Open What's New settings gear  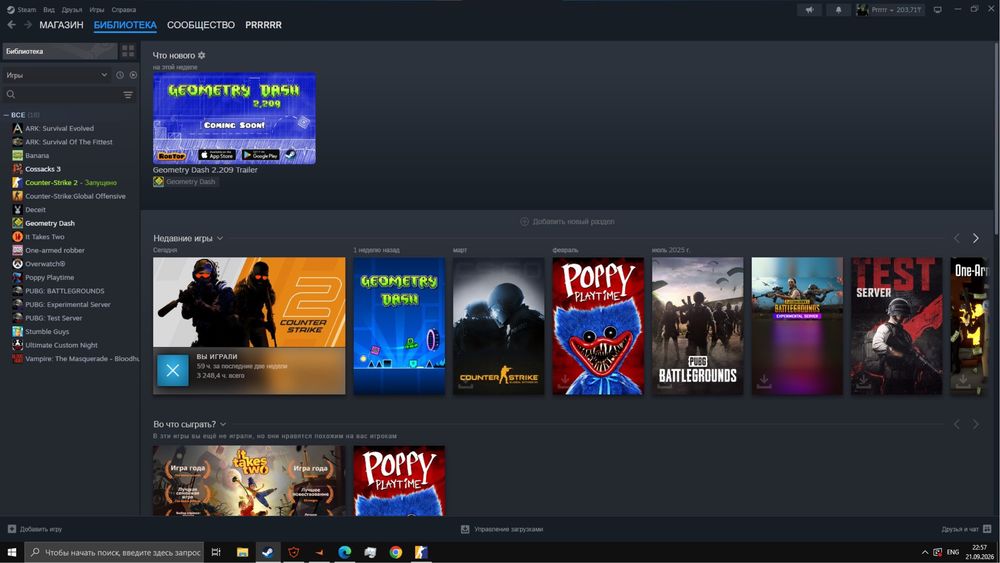[x=202, y=55]
